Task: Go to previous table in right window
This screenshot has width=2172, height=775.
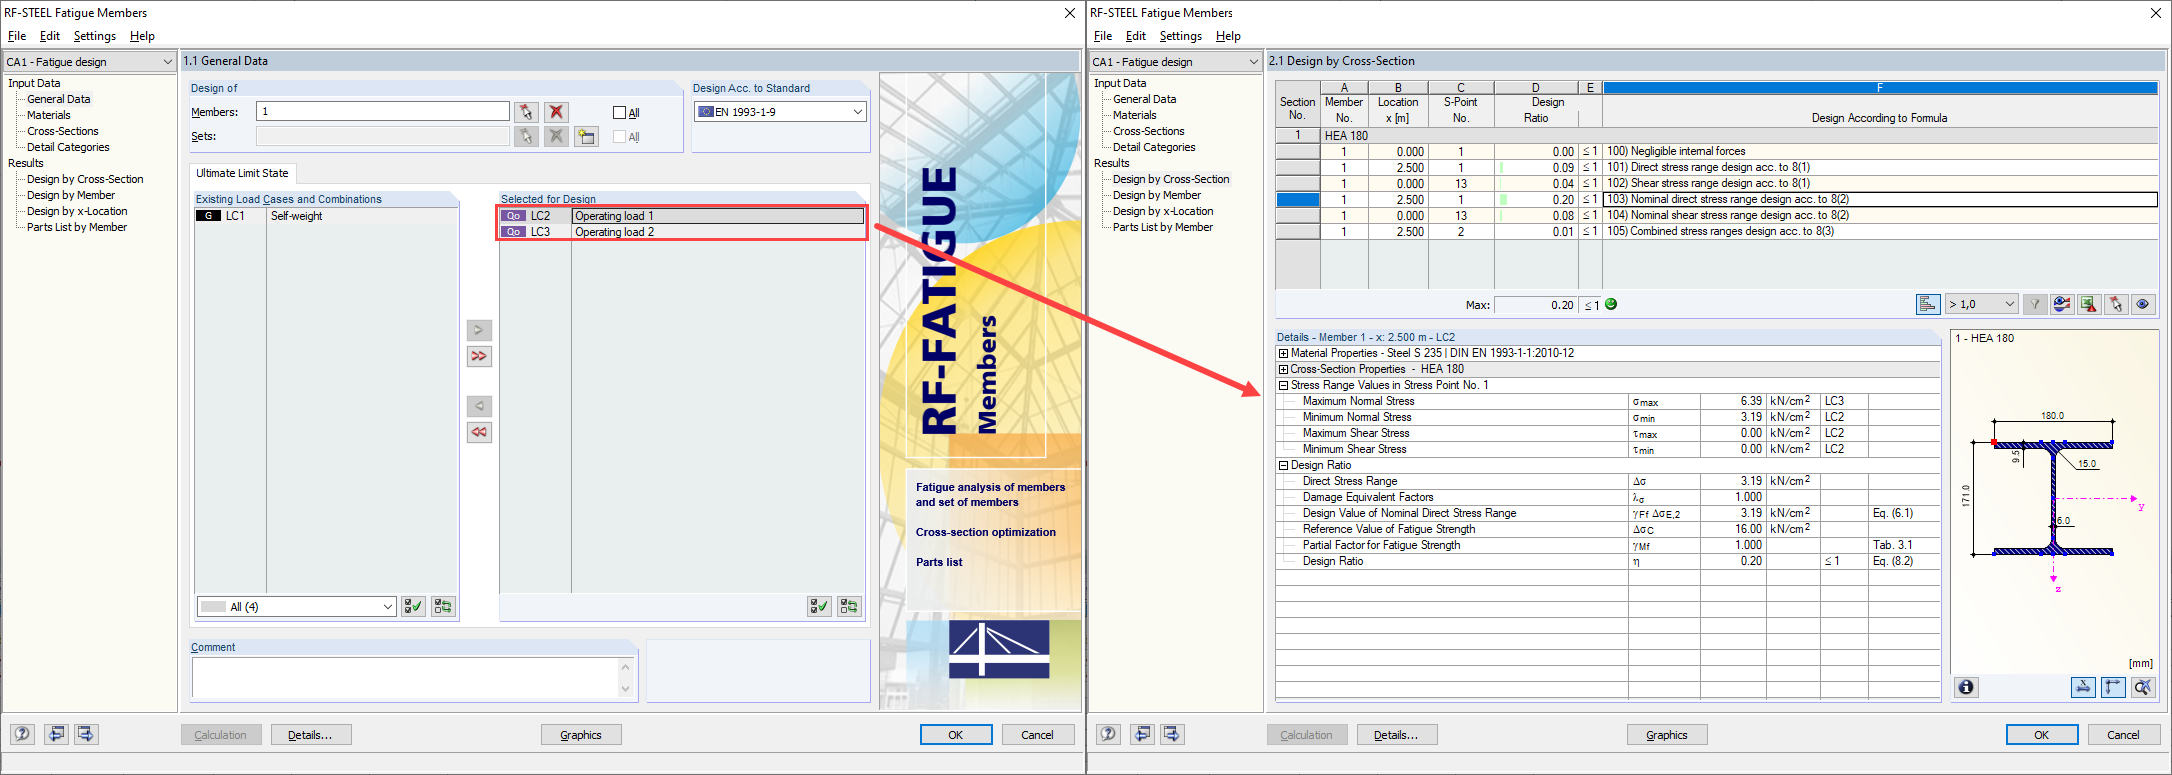Action: click(1142, 734)
